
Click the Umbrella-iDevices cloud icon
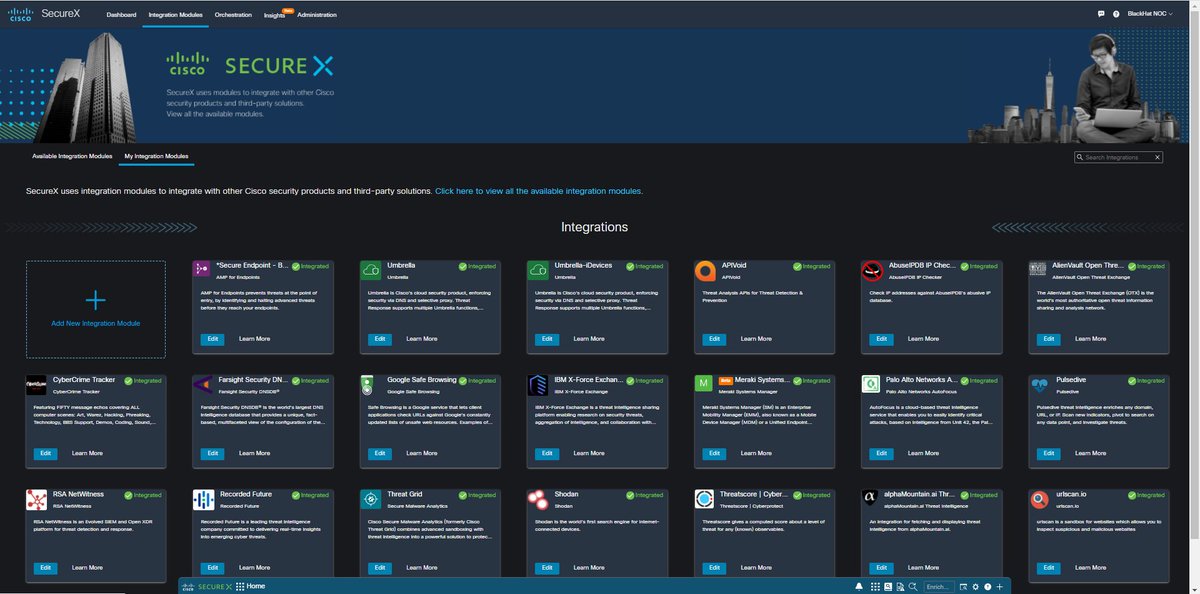click(x=536, y=270)
